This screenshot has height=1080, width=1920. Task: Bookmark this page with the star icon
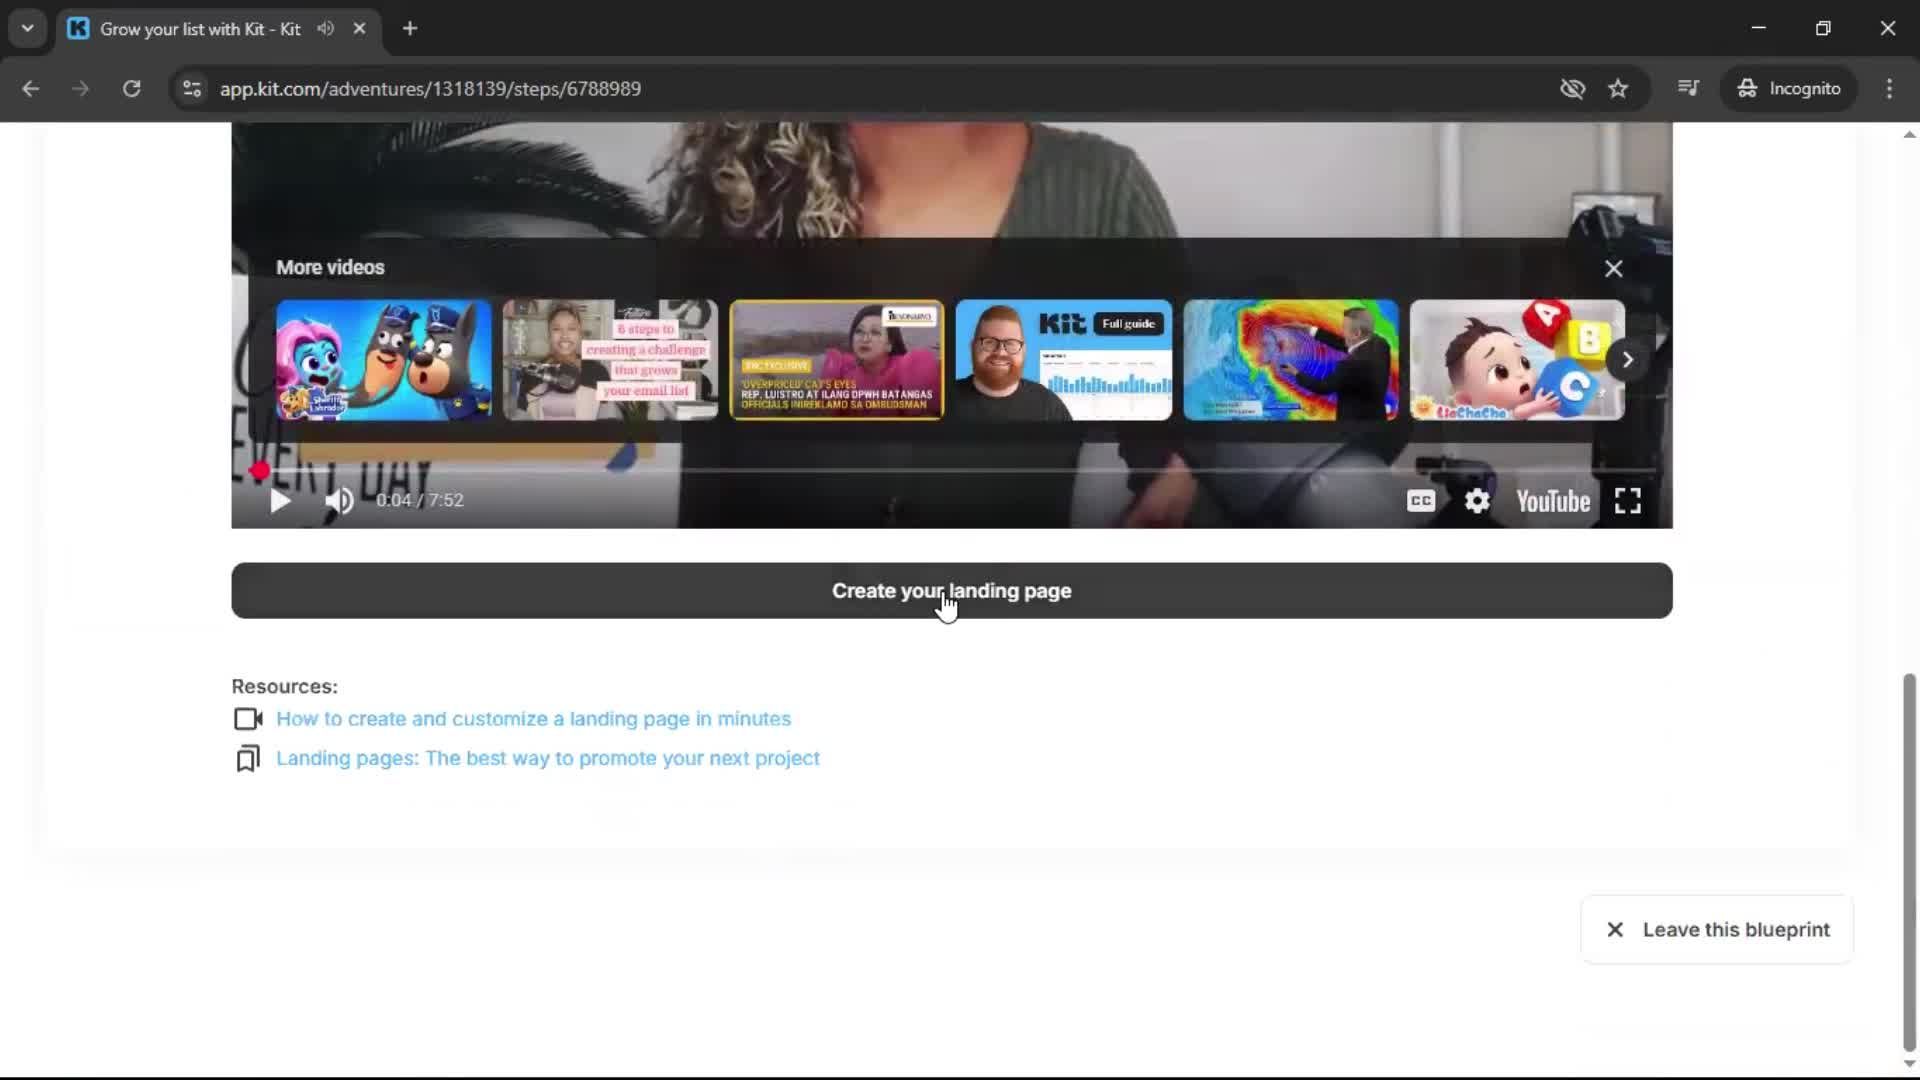coord(1618,88)
